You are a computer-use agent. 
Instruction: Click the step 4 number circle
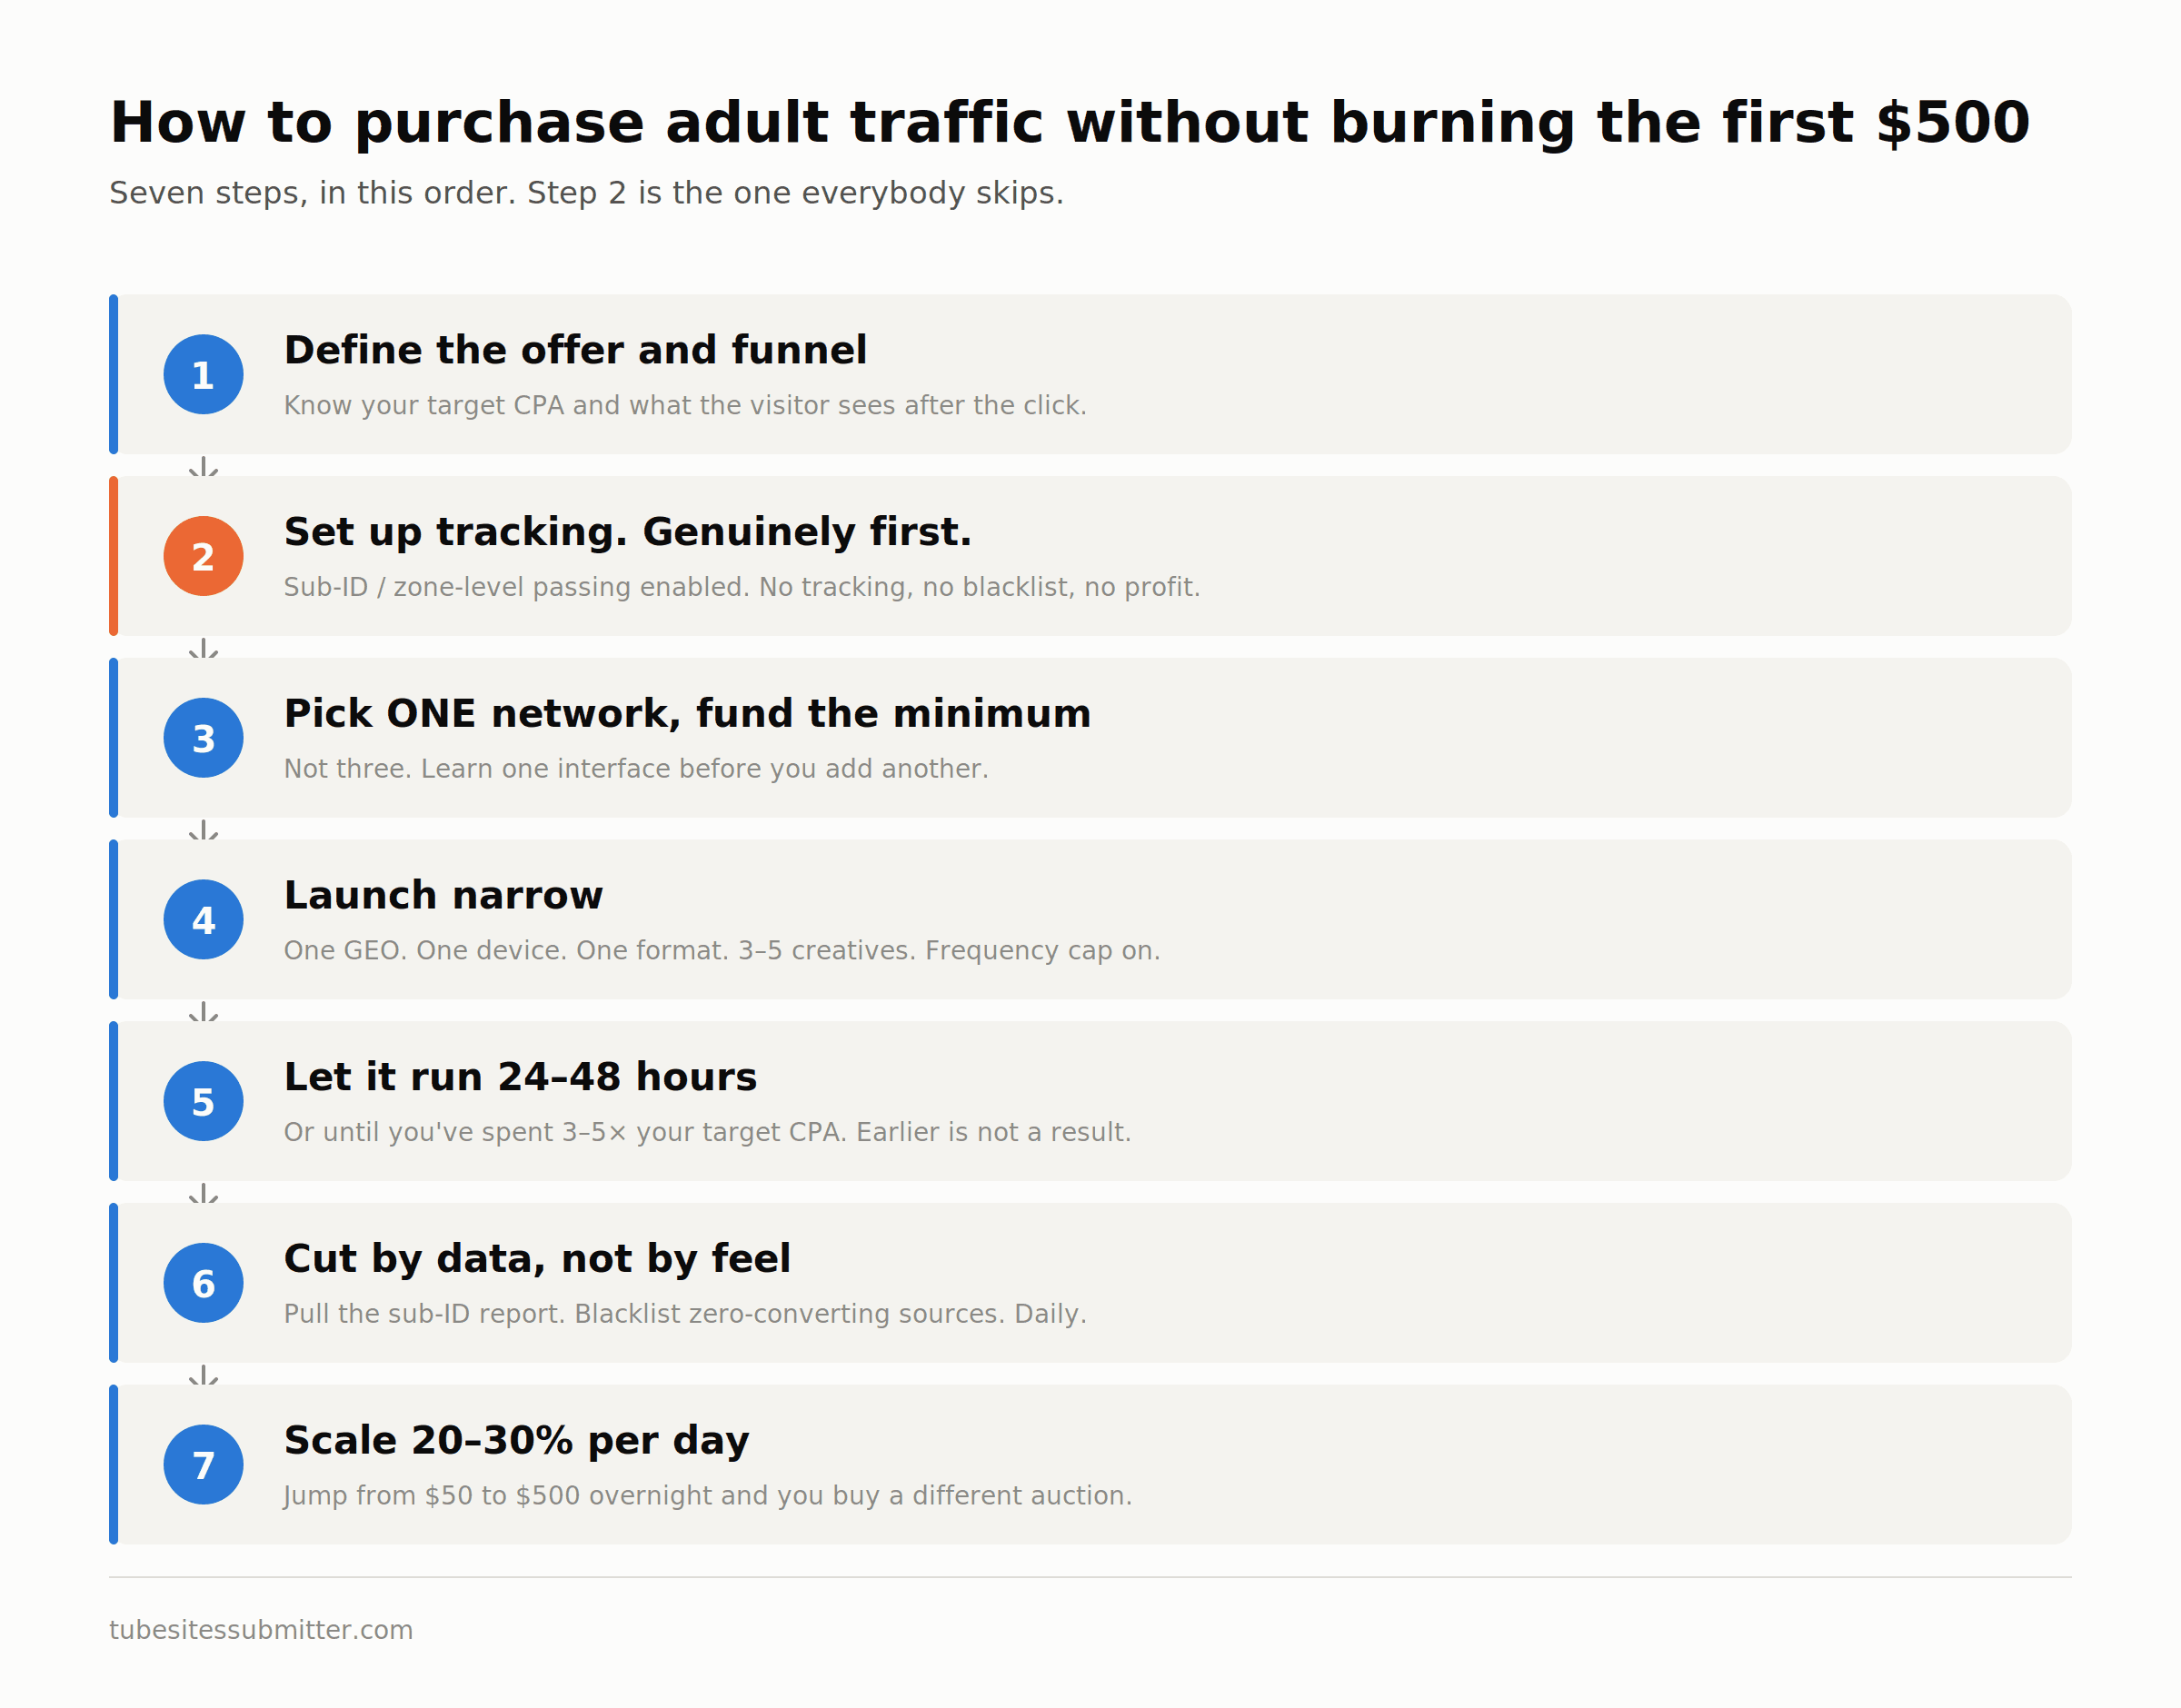(203, 919)
